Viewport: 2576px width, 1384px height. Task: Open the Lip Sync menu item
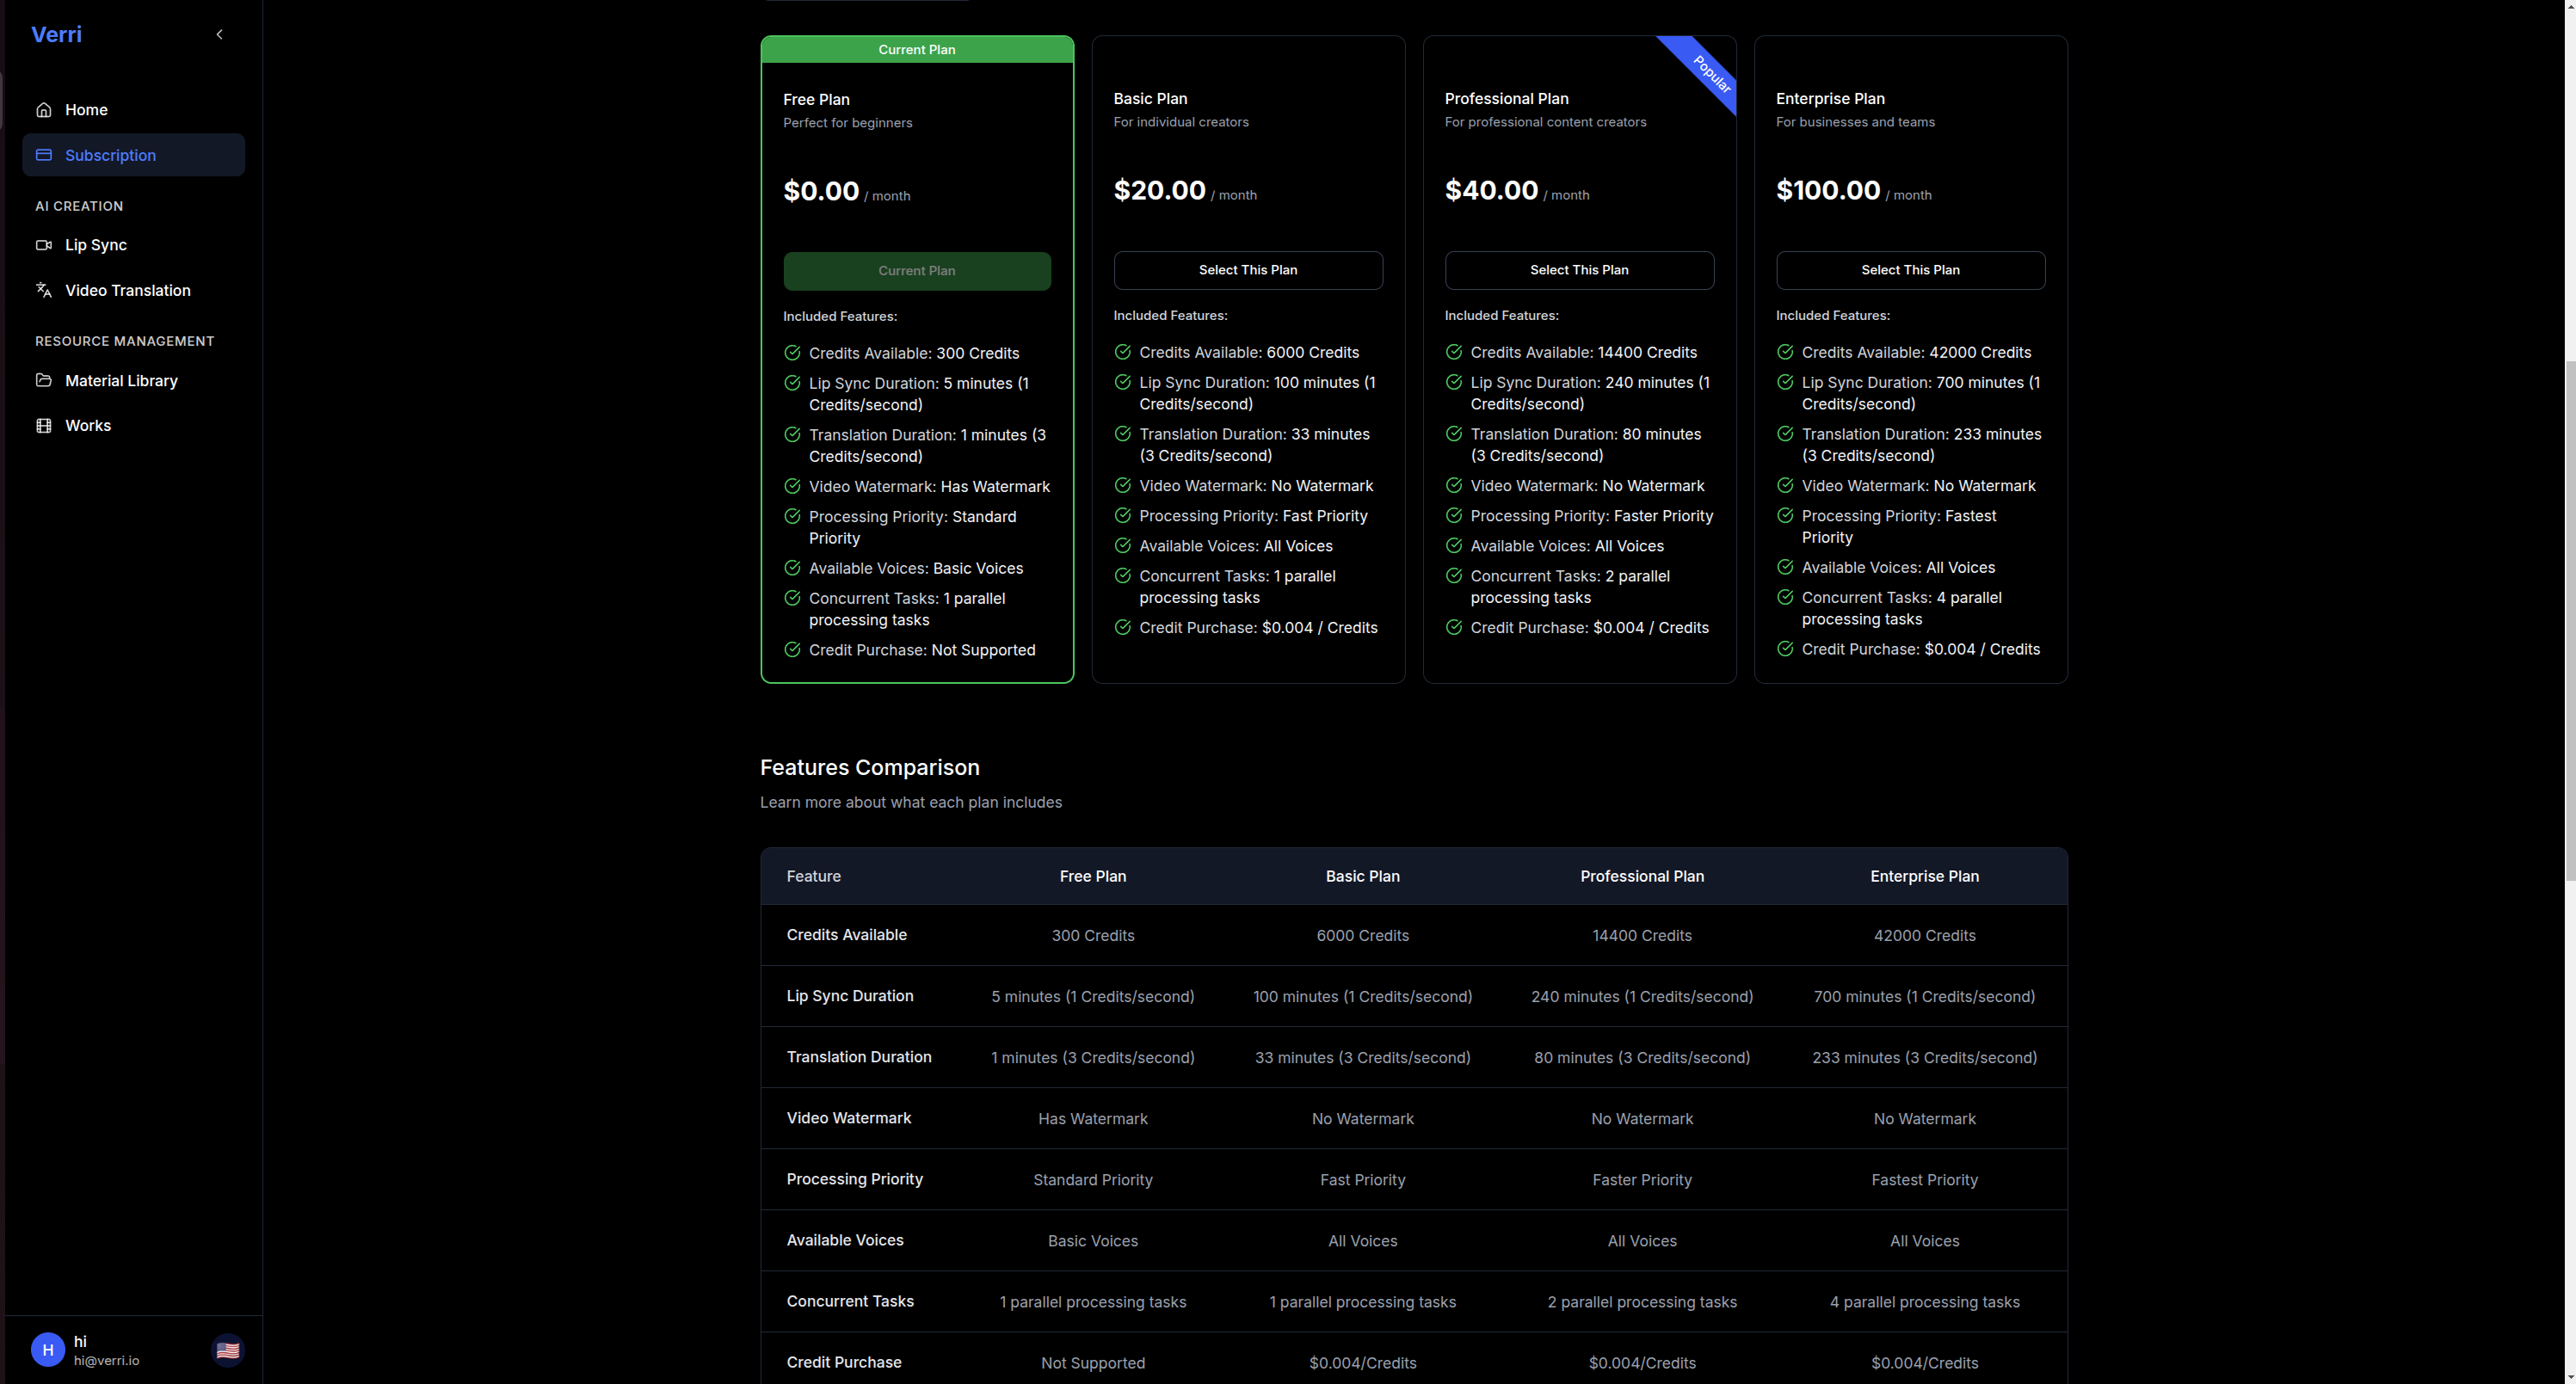pos(96,245)
